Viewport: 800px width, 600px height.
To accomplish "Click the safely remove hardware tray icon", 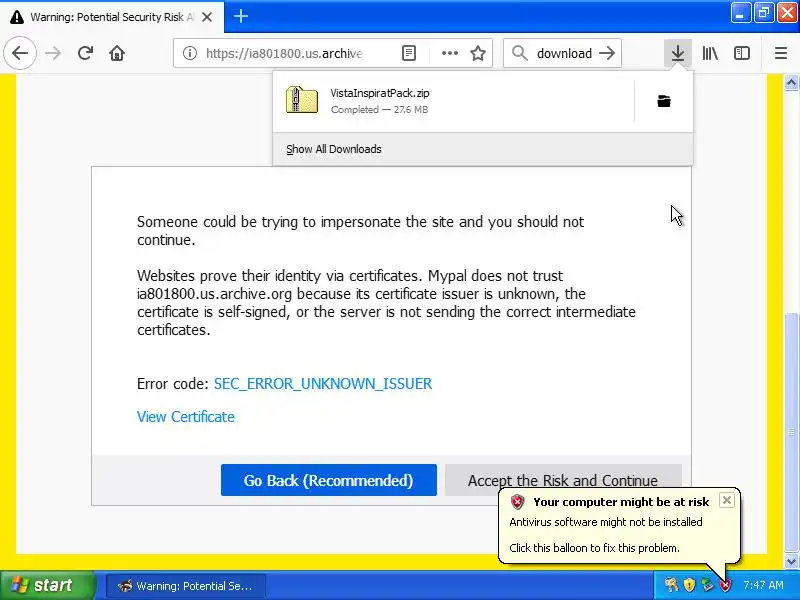I will pos(707,585).
